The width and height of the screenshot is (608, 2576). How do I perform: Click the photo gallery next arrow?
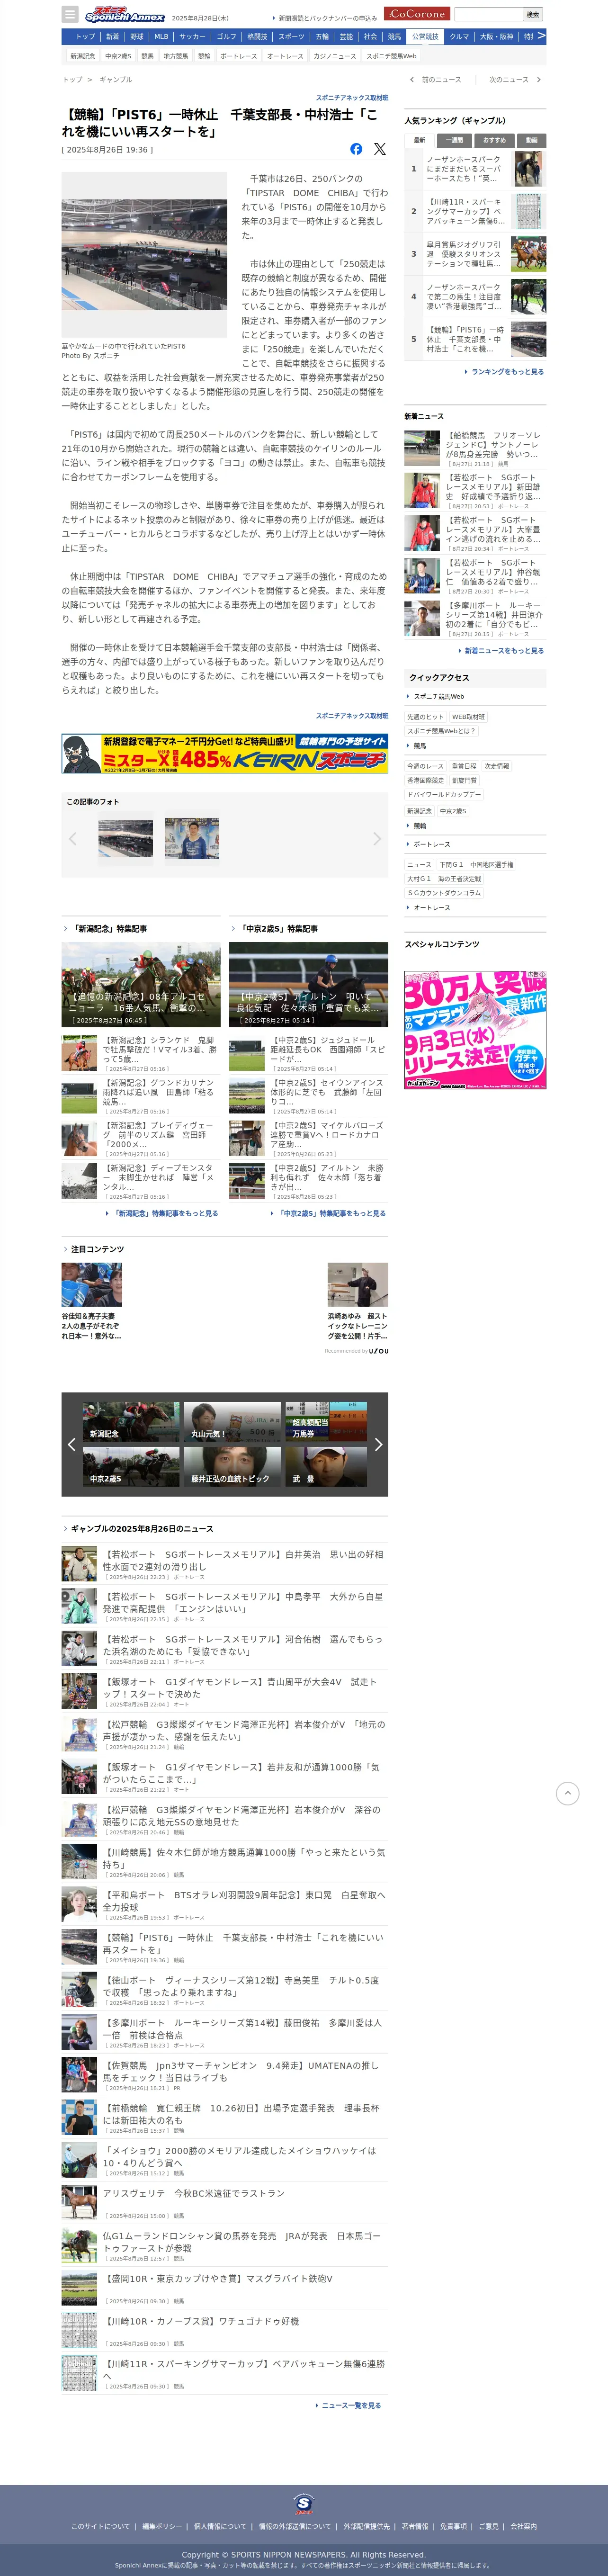(377, 838)
